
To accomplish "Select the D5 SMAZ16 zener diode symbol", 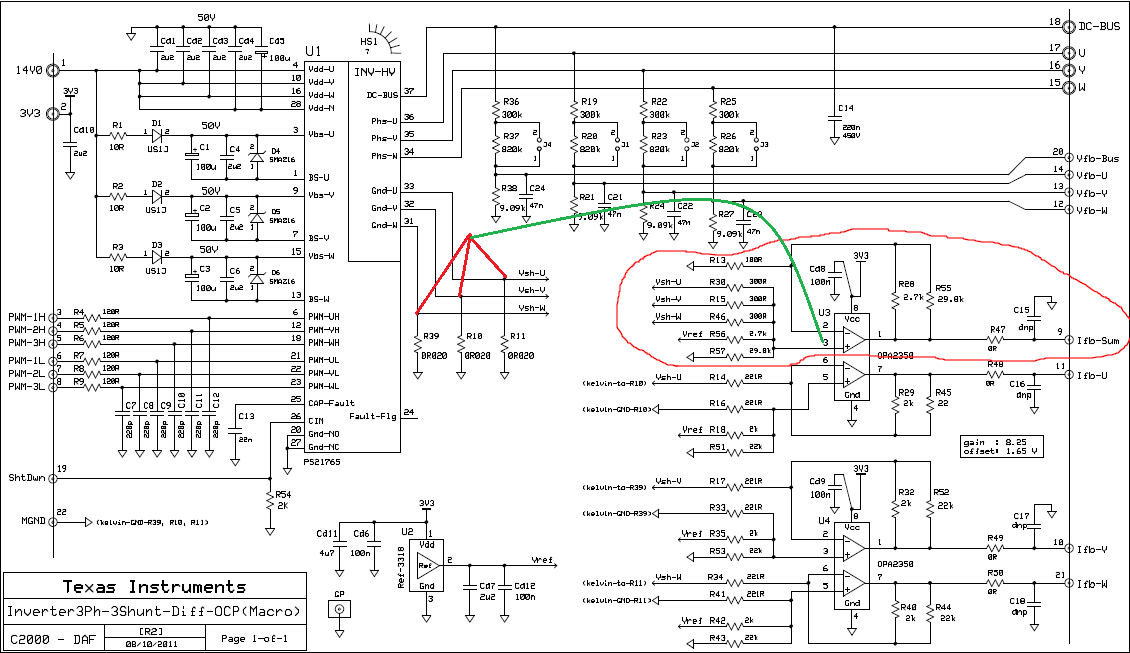I will pos(256,216).
